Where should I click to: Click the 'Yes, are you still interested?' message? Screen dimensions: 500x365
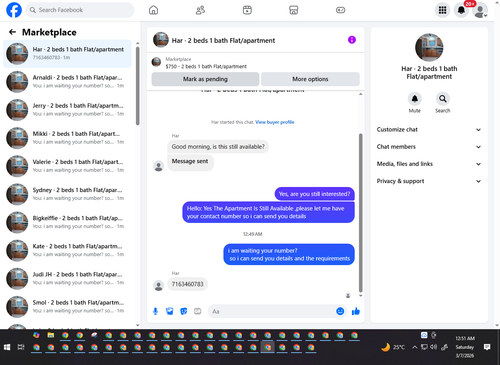(314, 194)
